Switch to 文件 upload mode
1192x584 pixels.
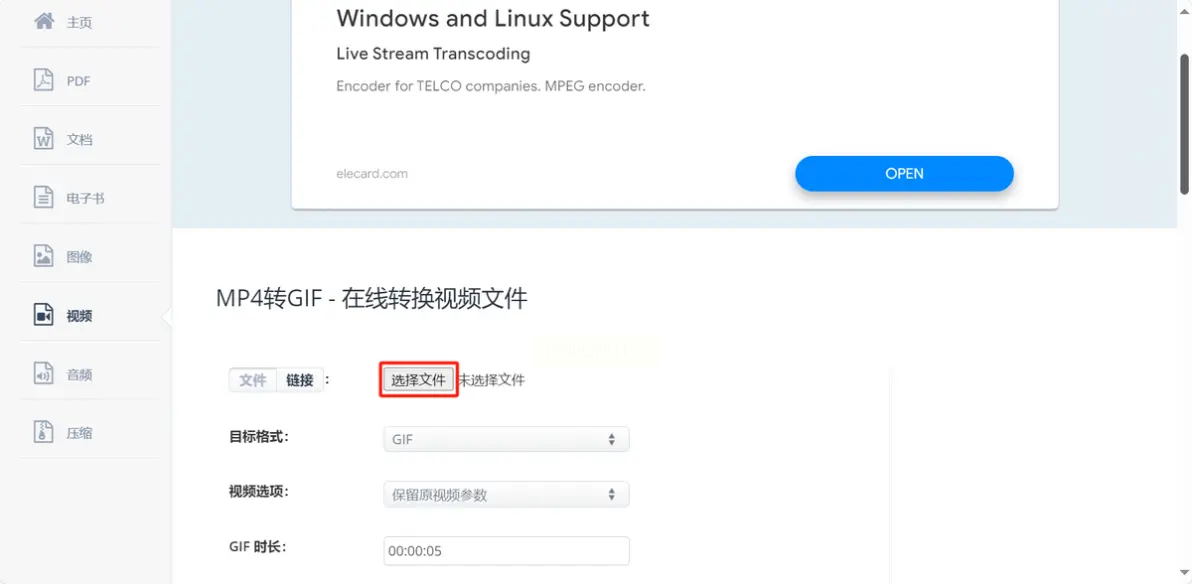[252, 380]
